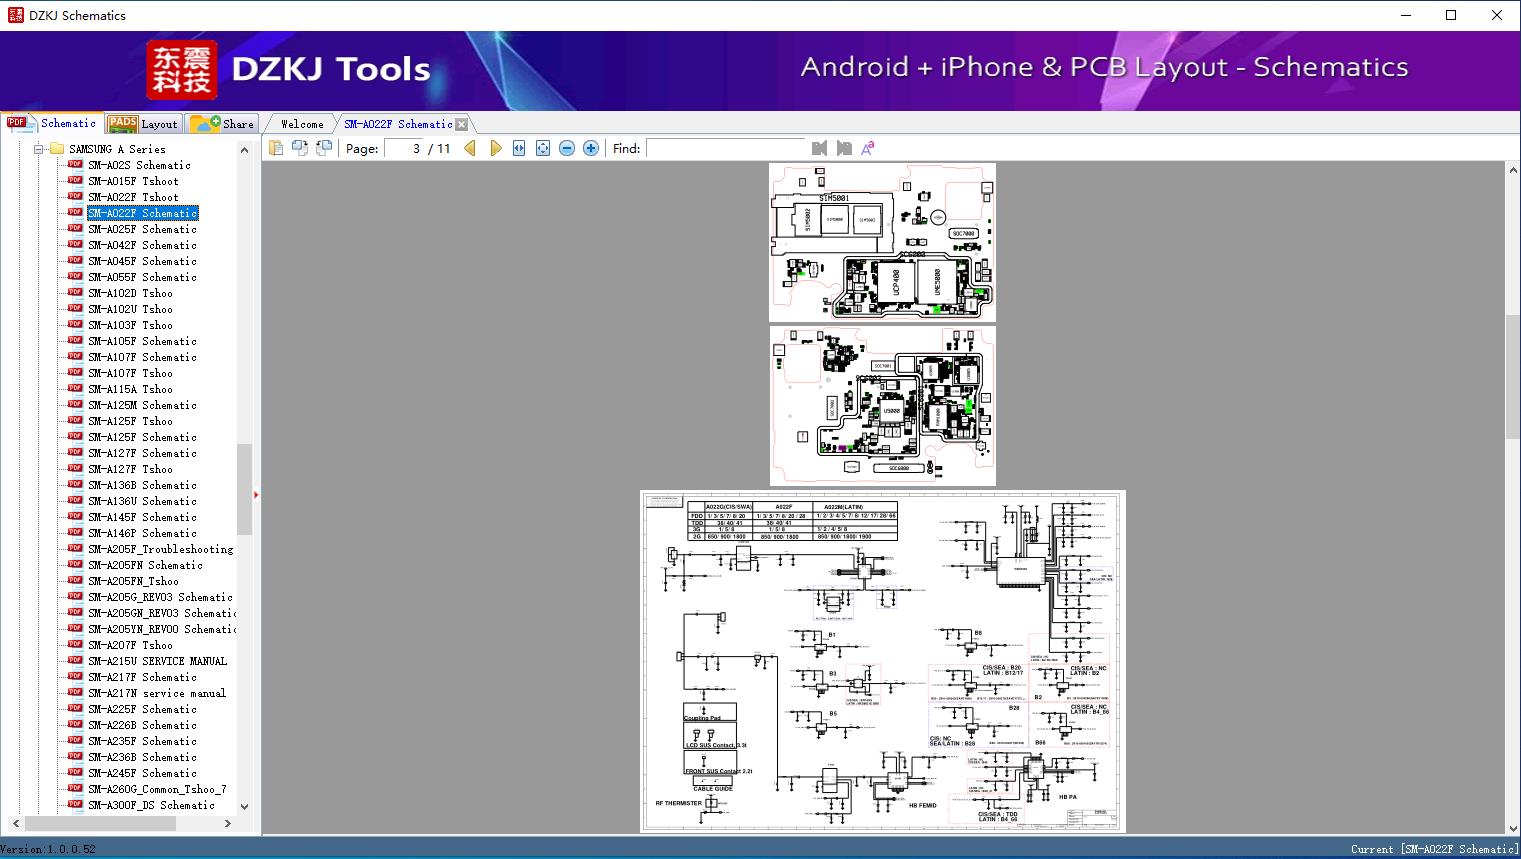Click the fit width icon
This screenshot has width=1521, height=859.
[x=519, y=148]
